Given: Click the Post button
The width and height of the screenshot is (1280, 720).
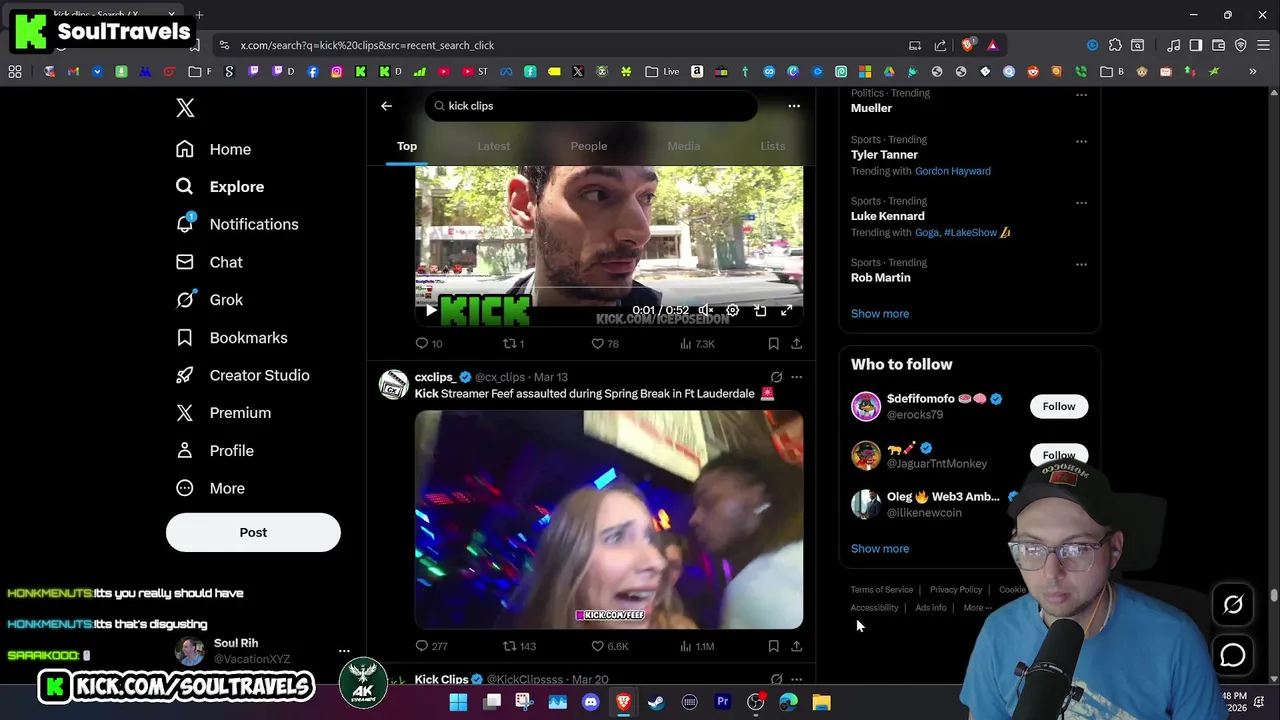Looking at the screenshot, I should click(253, 532).
